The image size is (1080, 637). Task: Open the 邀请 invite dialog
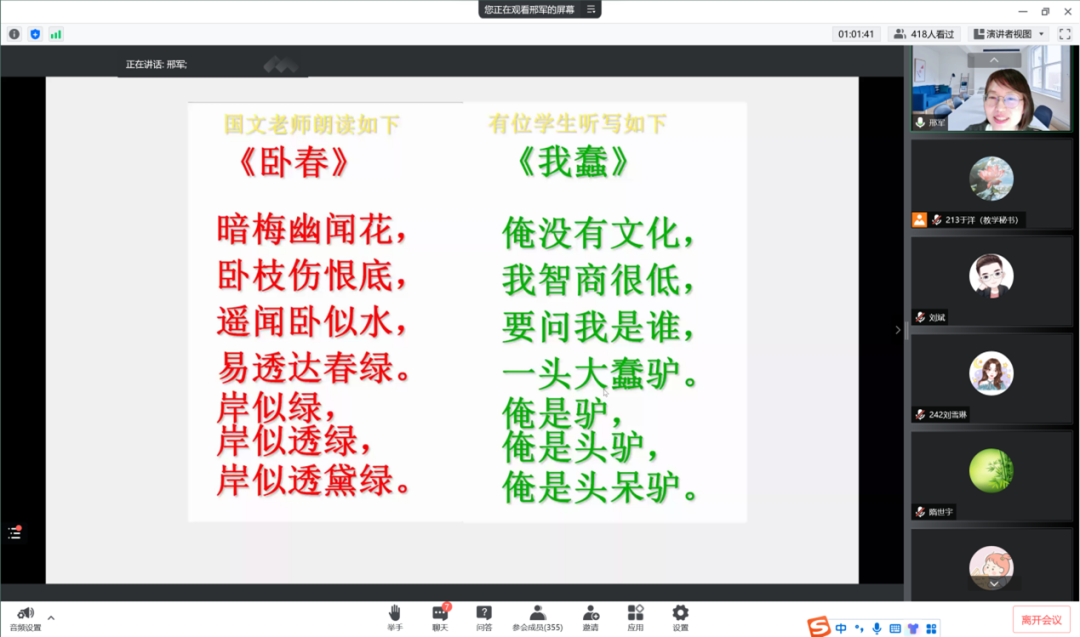(591, 617)
